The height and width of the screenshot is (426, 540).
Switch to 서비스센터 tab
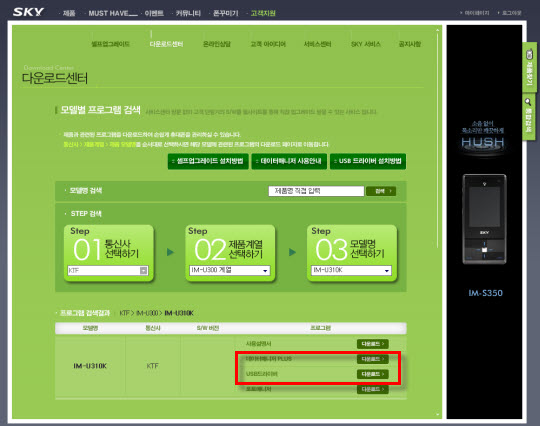(317, 44)
